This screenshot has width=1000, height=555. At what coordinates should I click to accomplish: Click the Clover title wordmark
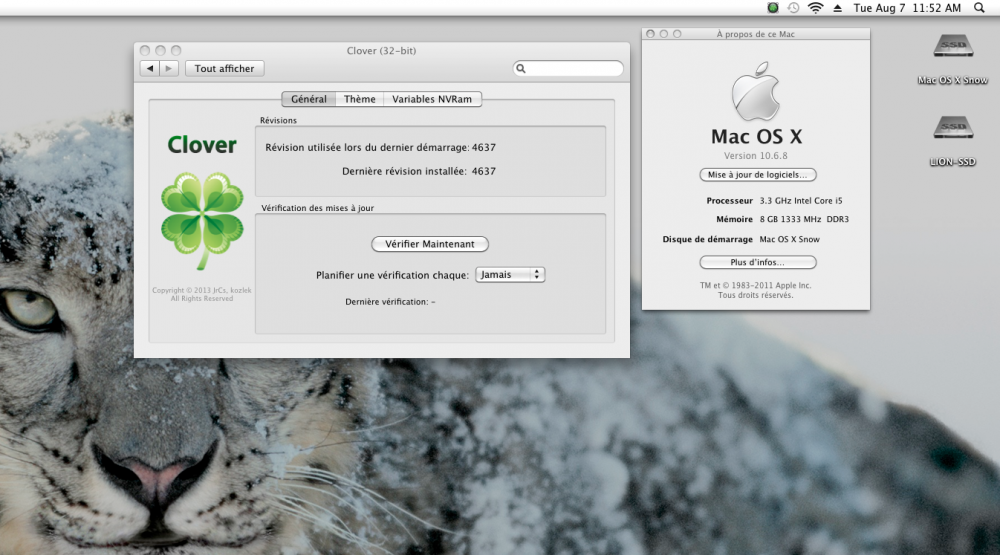pyautogui.click(x=202, y=145)
